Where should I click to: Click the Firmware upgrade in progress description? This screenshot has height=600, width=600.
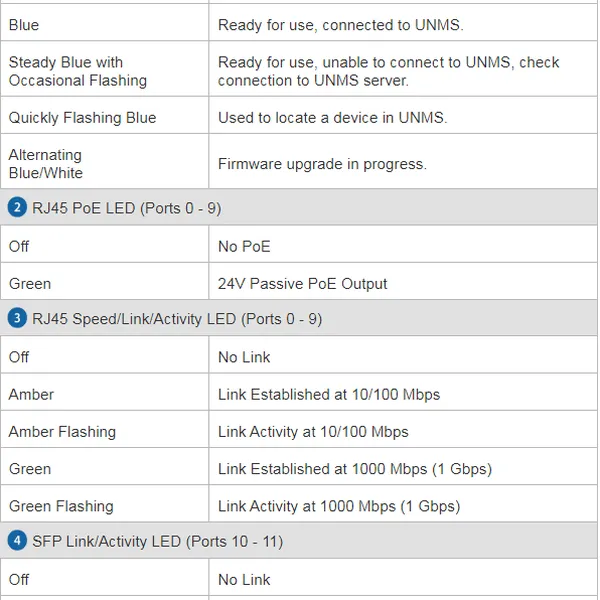[322, 164]
